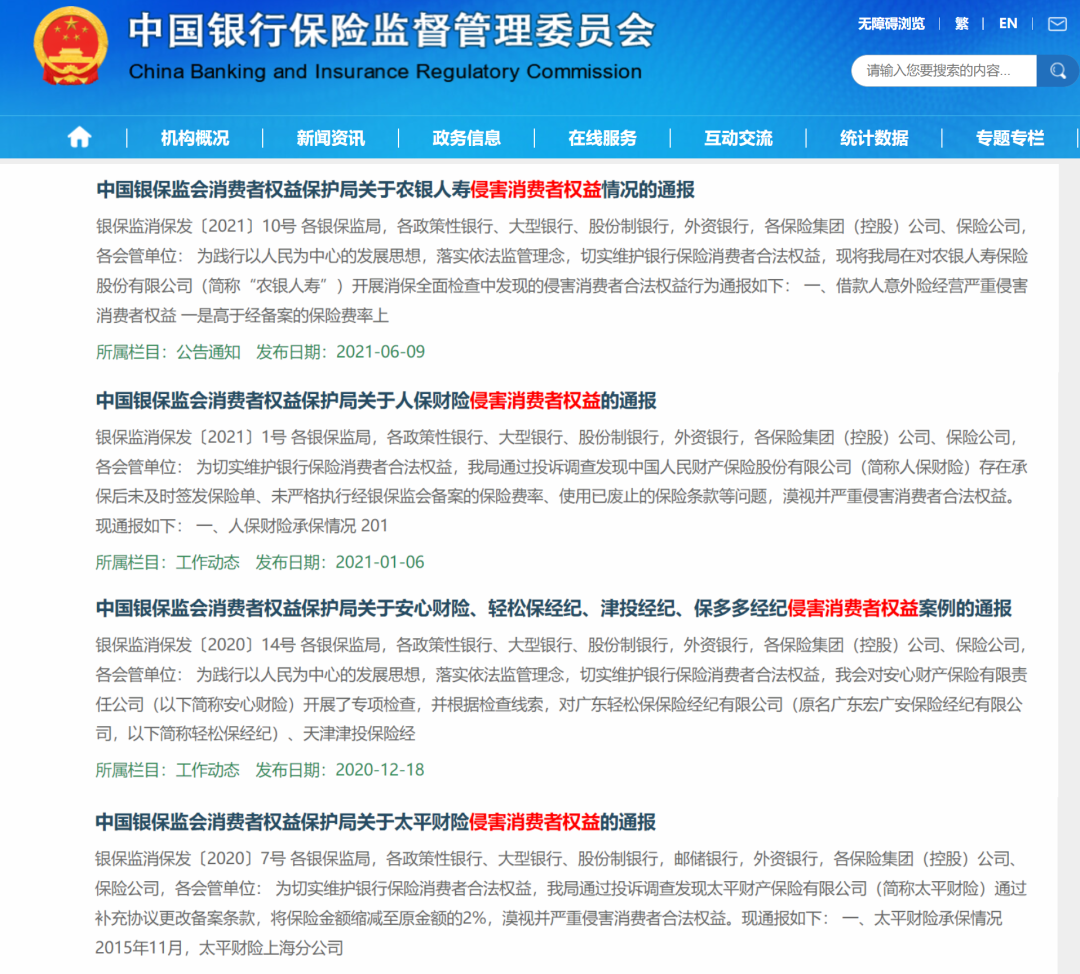Open the 互动交流 menu

click(738, 137)
